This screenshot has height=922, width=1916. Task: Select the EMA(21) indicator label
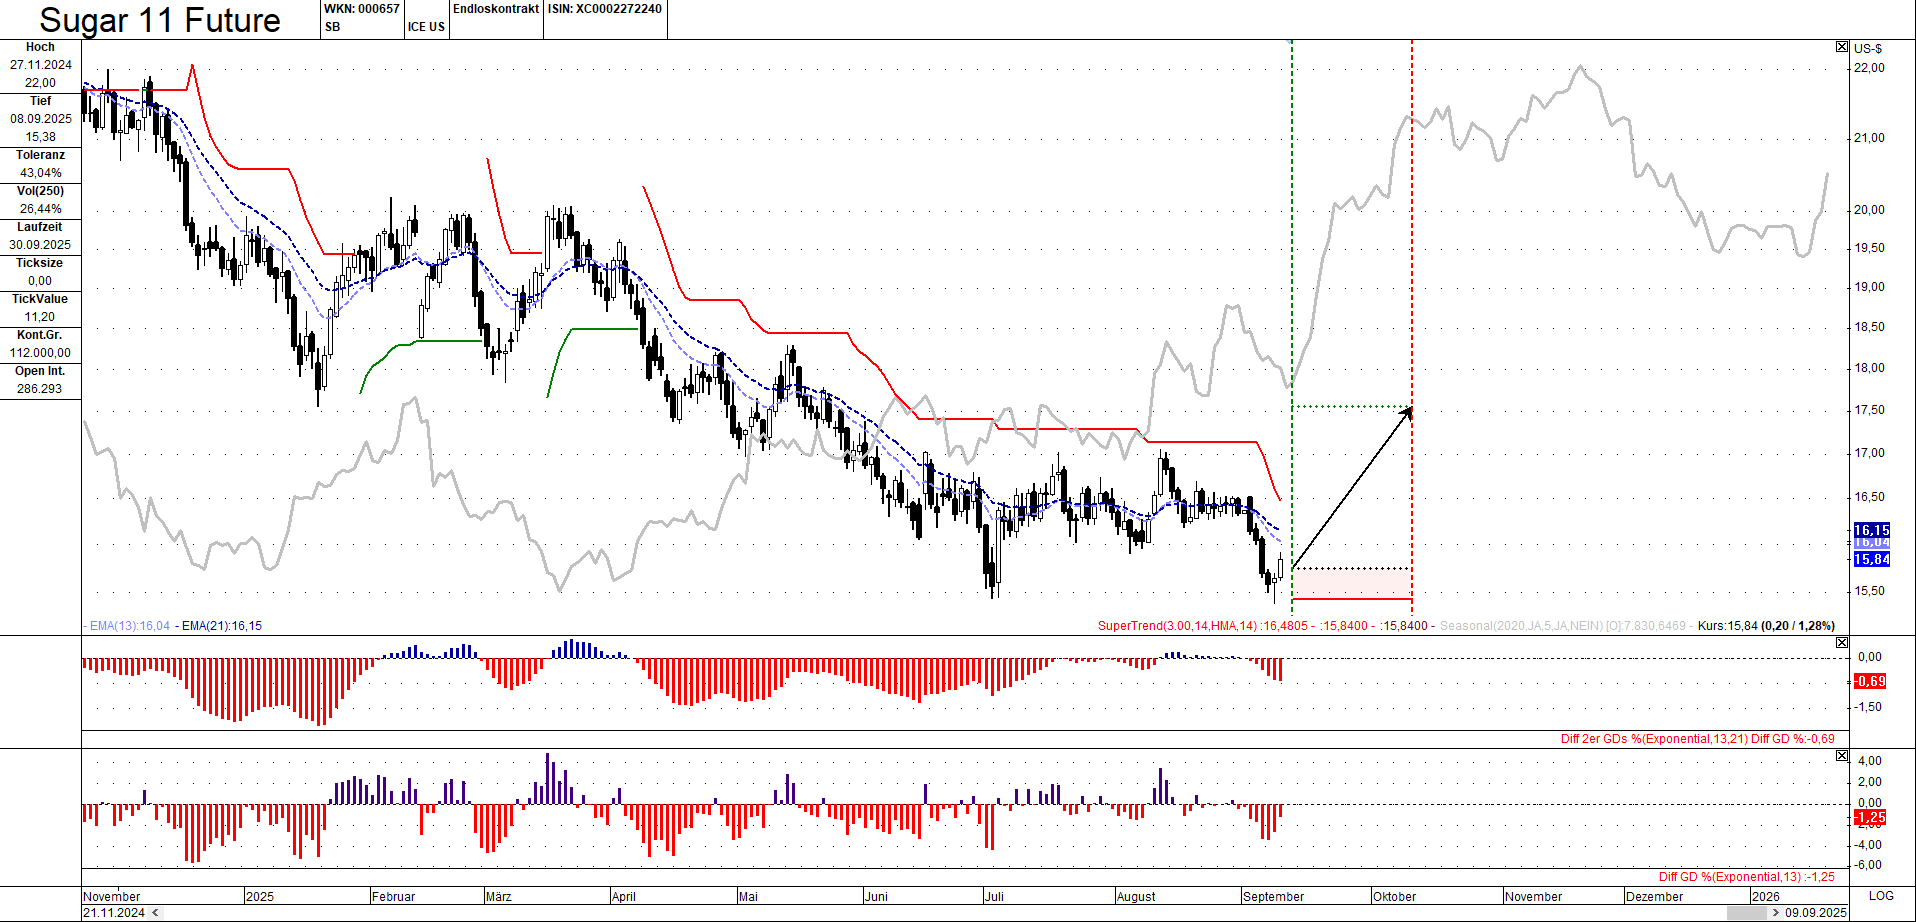pos(220,626)
